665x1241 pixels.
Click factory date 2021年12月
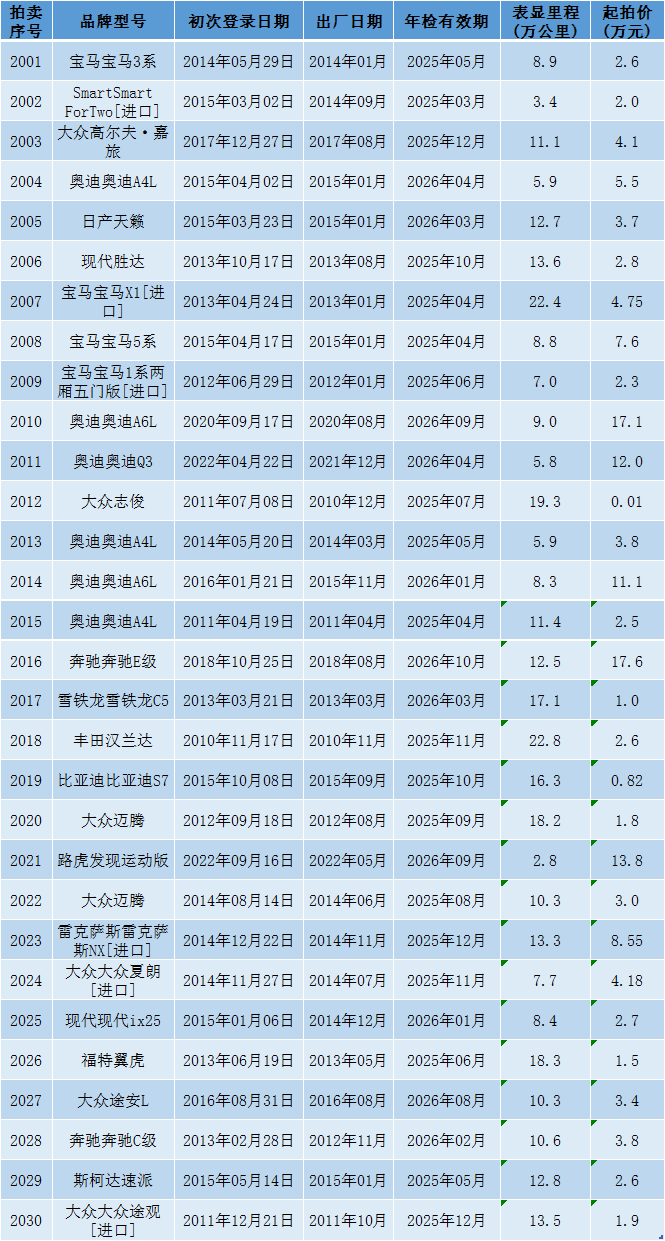tap(348, 461)
